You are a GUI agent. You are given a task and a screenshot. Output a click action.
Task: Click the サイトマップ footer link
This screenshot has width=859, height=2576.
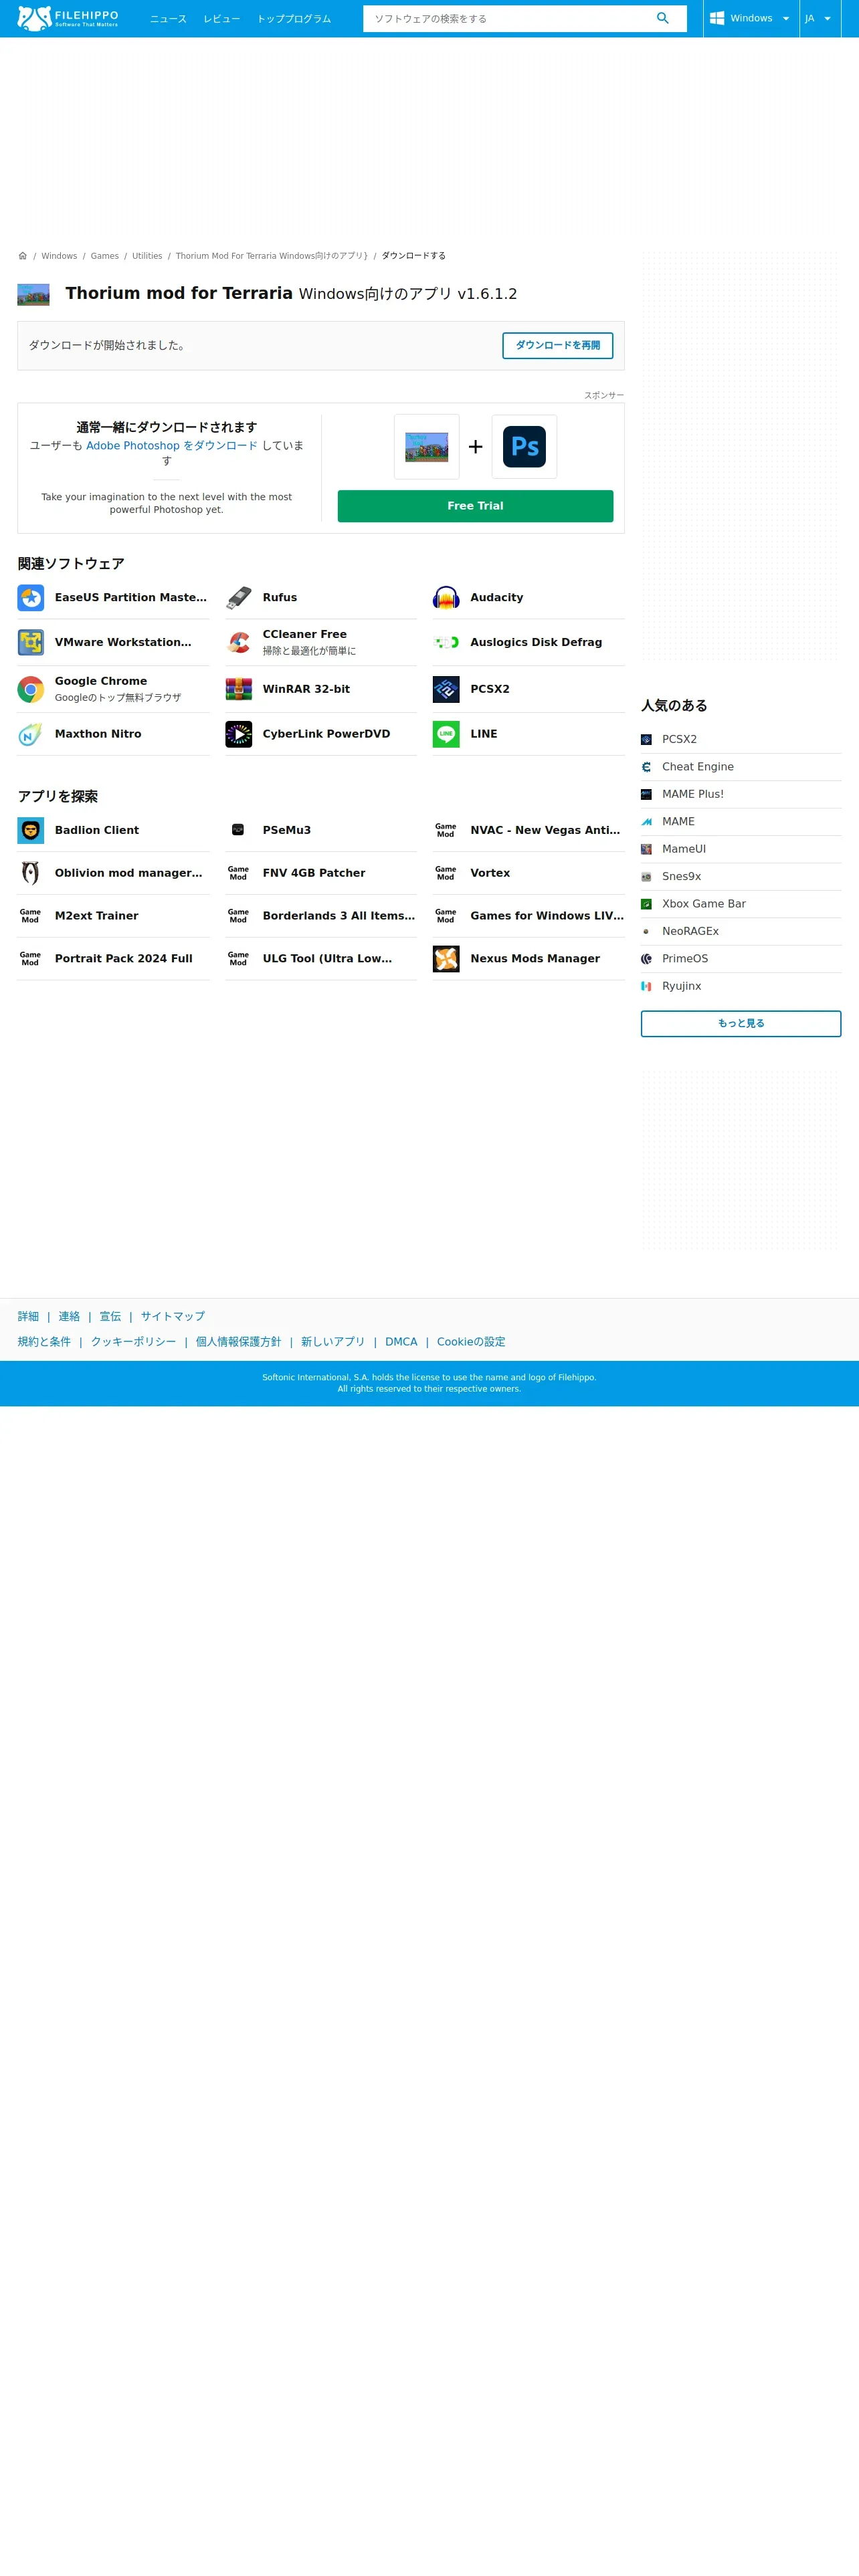coord(172,1316)
